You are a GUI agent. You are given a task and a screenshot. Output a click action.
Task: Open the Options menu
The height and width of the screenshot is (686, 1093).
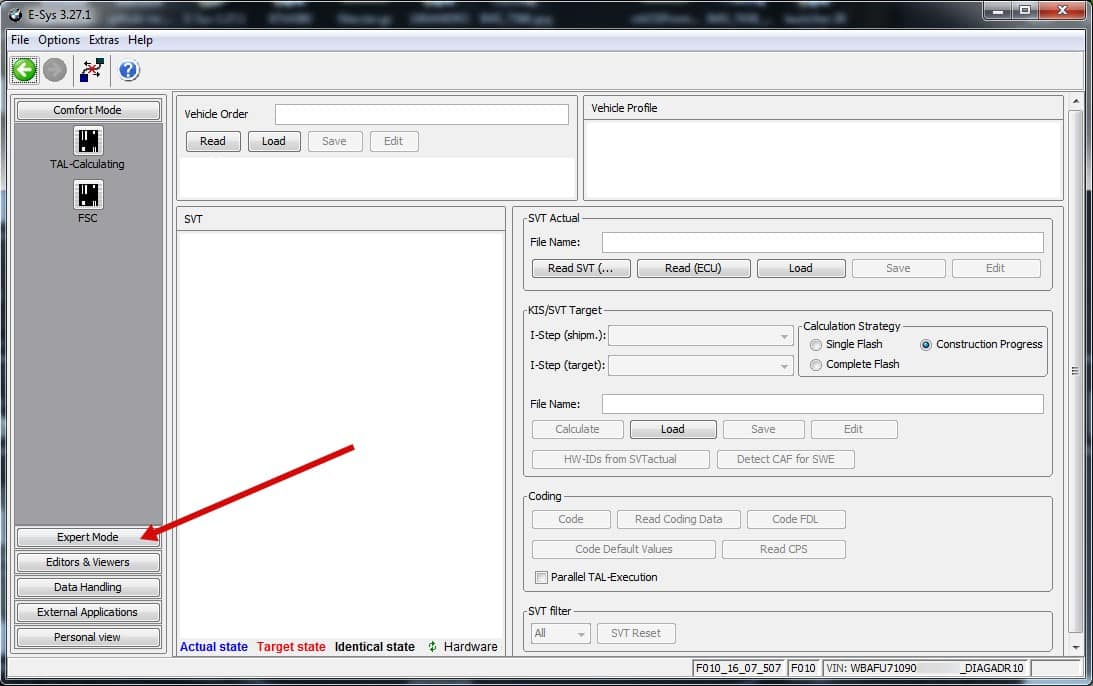point(59,40)
